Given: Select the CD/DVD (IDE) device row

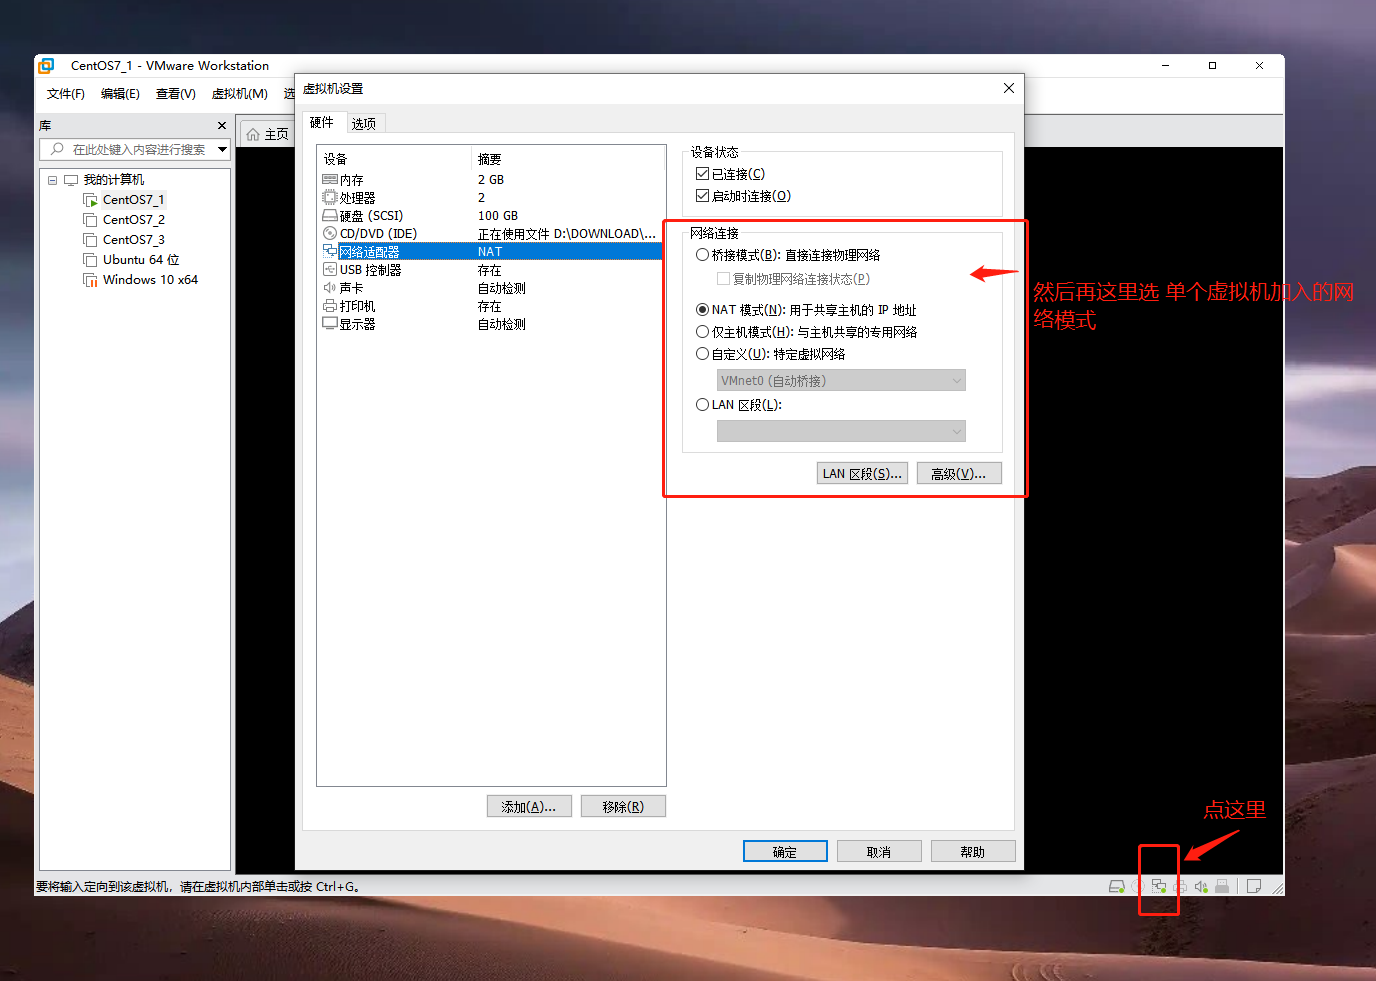Looking at the screenshot, I should pyautogui.click(x=490, y=234).
